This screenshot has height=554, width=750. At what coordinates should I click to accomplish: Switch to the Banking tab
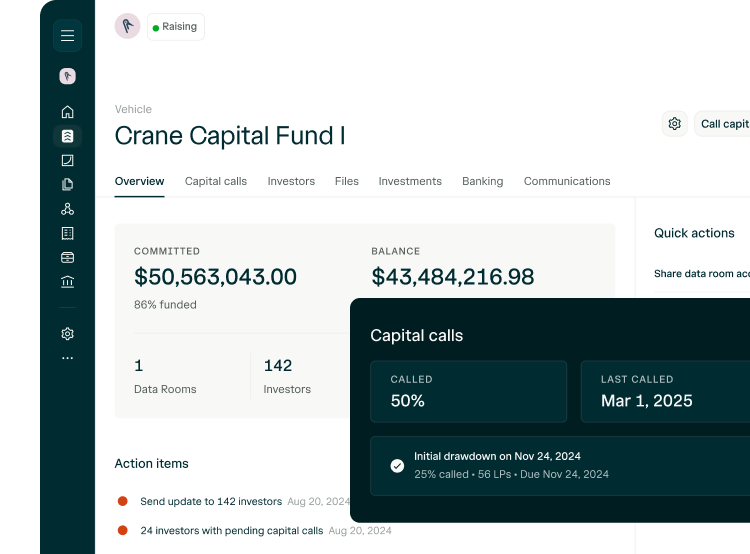click(x=482, y=181)
